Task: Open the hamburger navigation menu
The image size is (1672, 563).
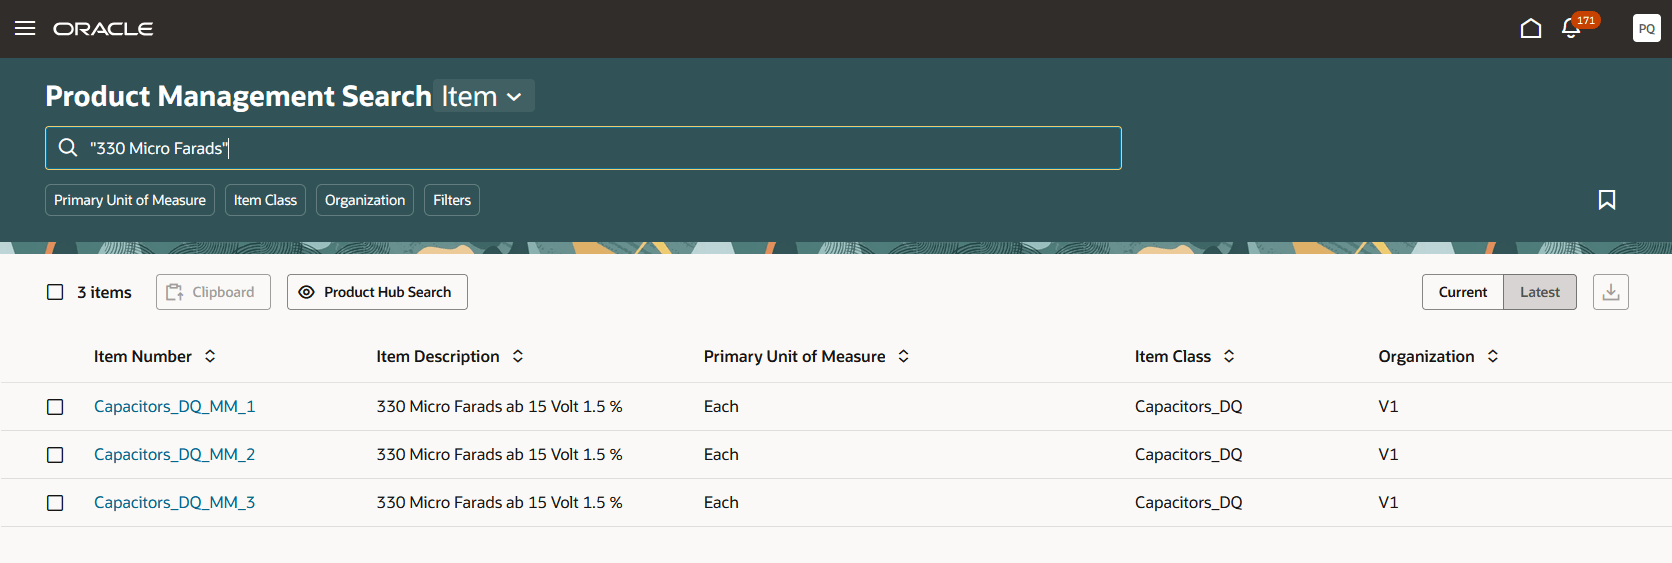Action: [x=25, y=28]
